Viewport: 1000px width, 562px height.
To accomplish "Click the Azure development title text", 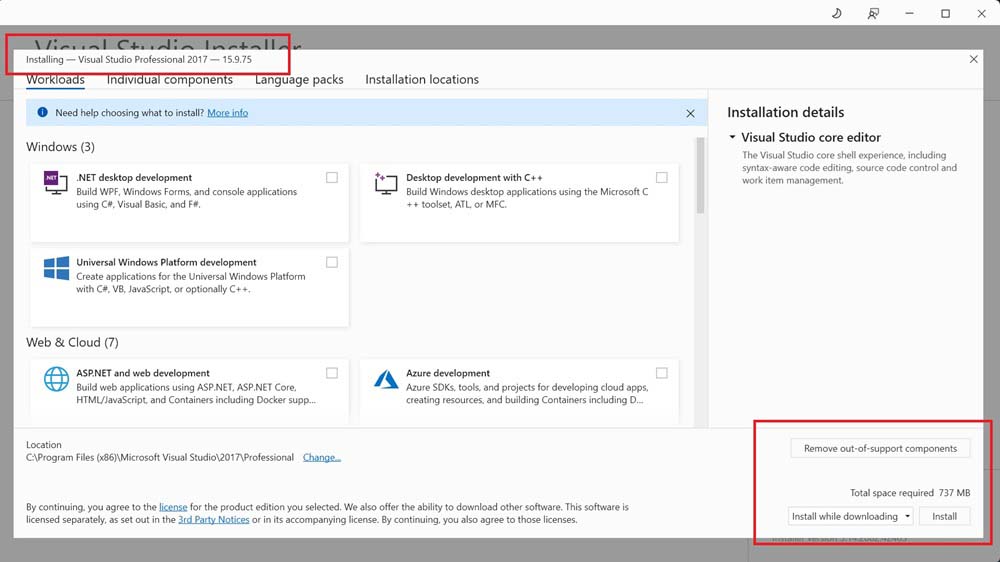I will pyautogui.click(x=448, y=373).
